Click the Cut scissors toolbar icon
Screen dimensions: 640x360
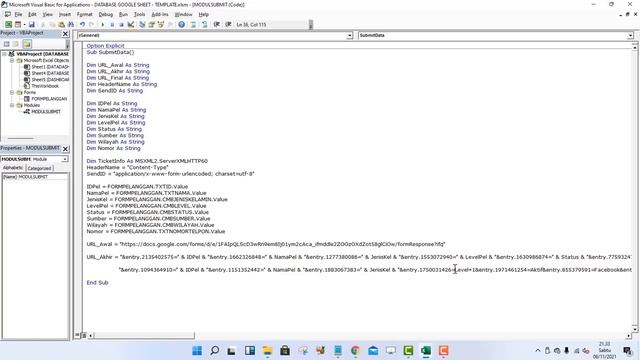click(x=43, y=24)
